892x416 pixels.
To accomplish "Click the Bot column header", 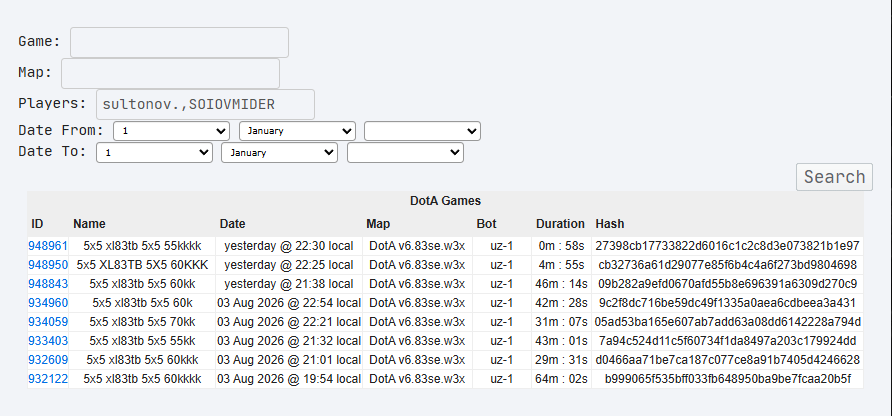I will pos(486,224).
